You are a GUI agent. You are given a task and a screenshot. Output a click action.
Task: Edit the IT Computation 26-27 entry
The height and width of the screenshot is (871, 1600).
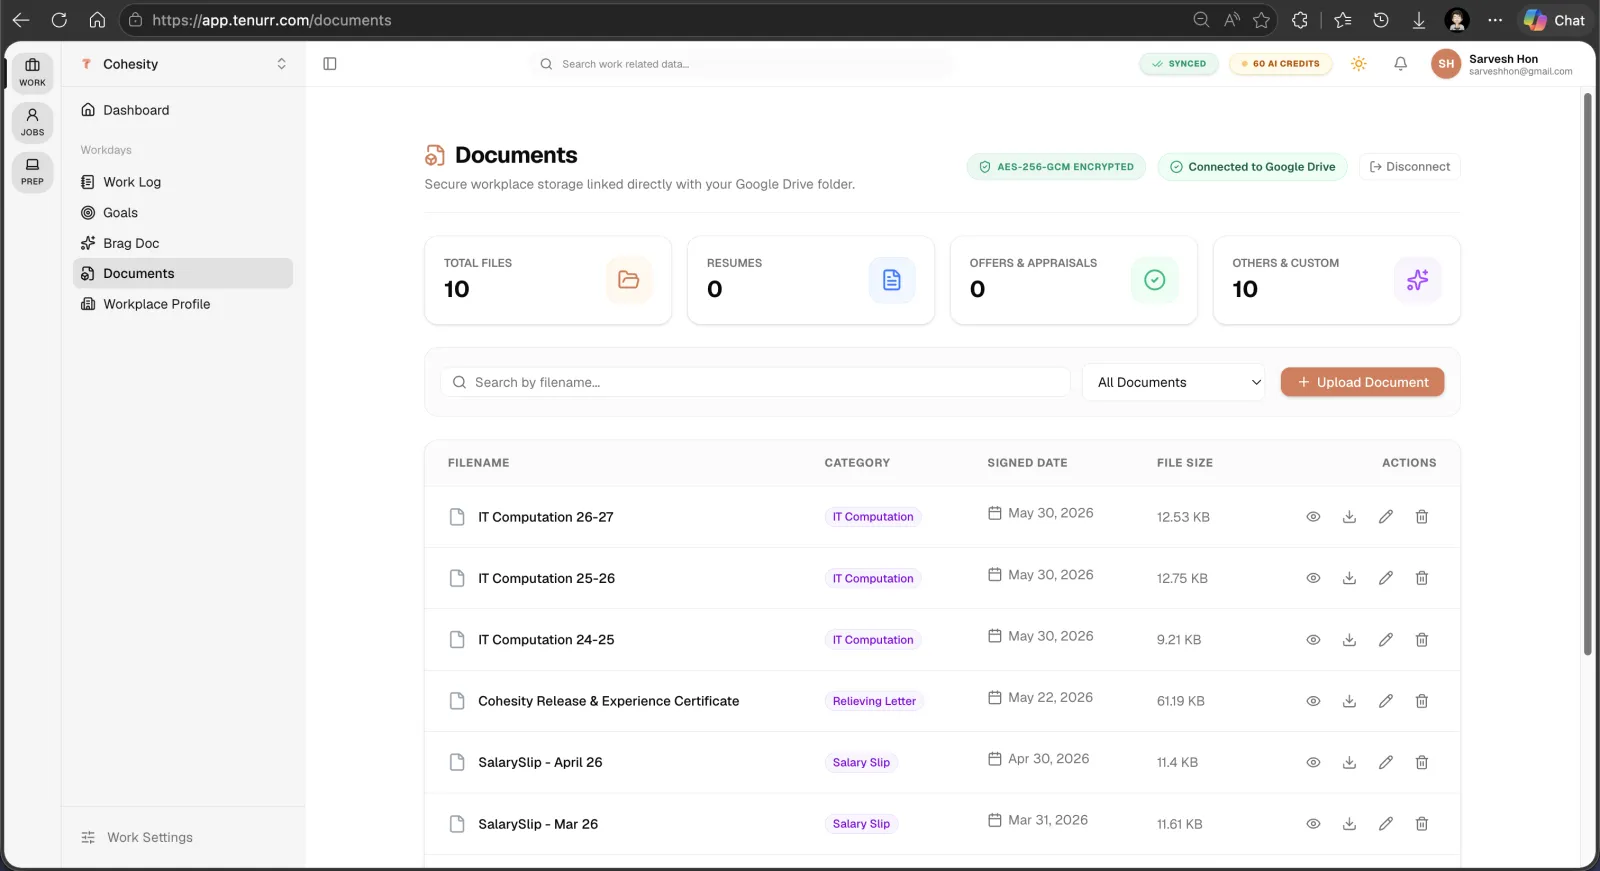pos(1386,517)
